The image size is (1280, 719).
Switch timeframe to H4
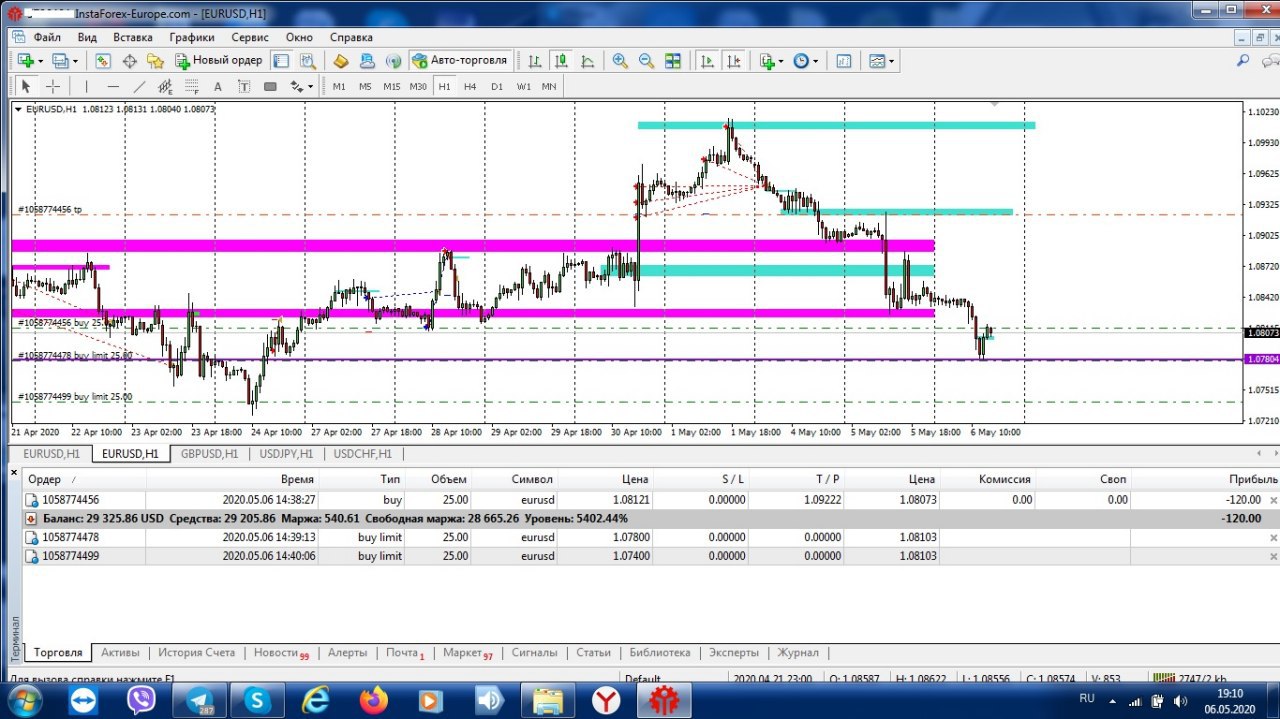pos(470,86)
